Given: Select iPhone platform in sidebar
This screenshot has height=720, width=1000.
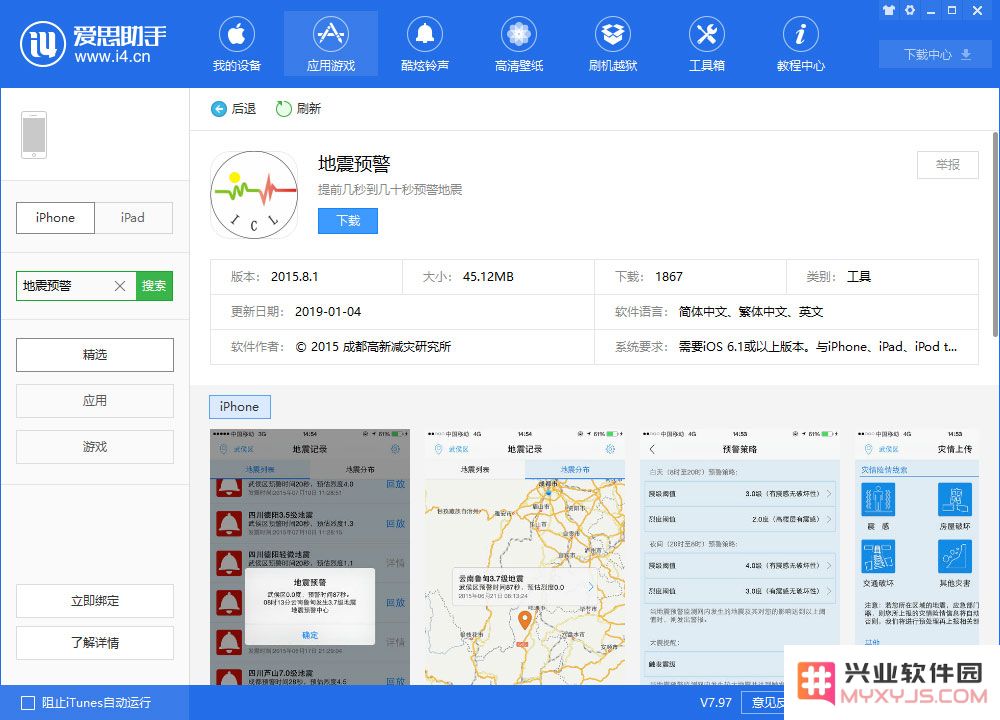Looking at the screenshot, I should [55, 217].
